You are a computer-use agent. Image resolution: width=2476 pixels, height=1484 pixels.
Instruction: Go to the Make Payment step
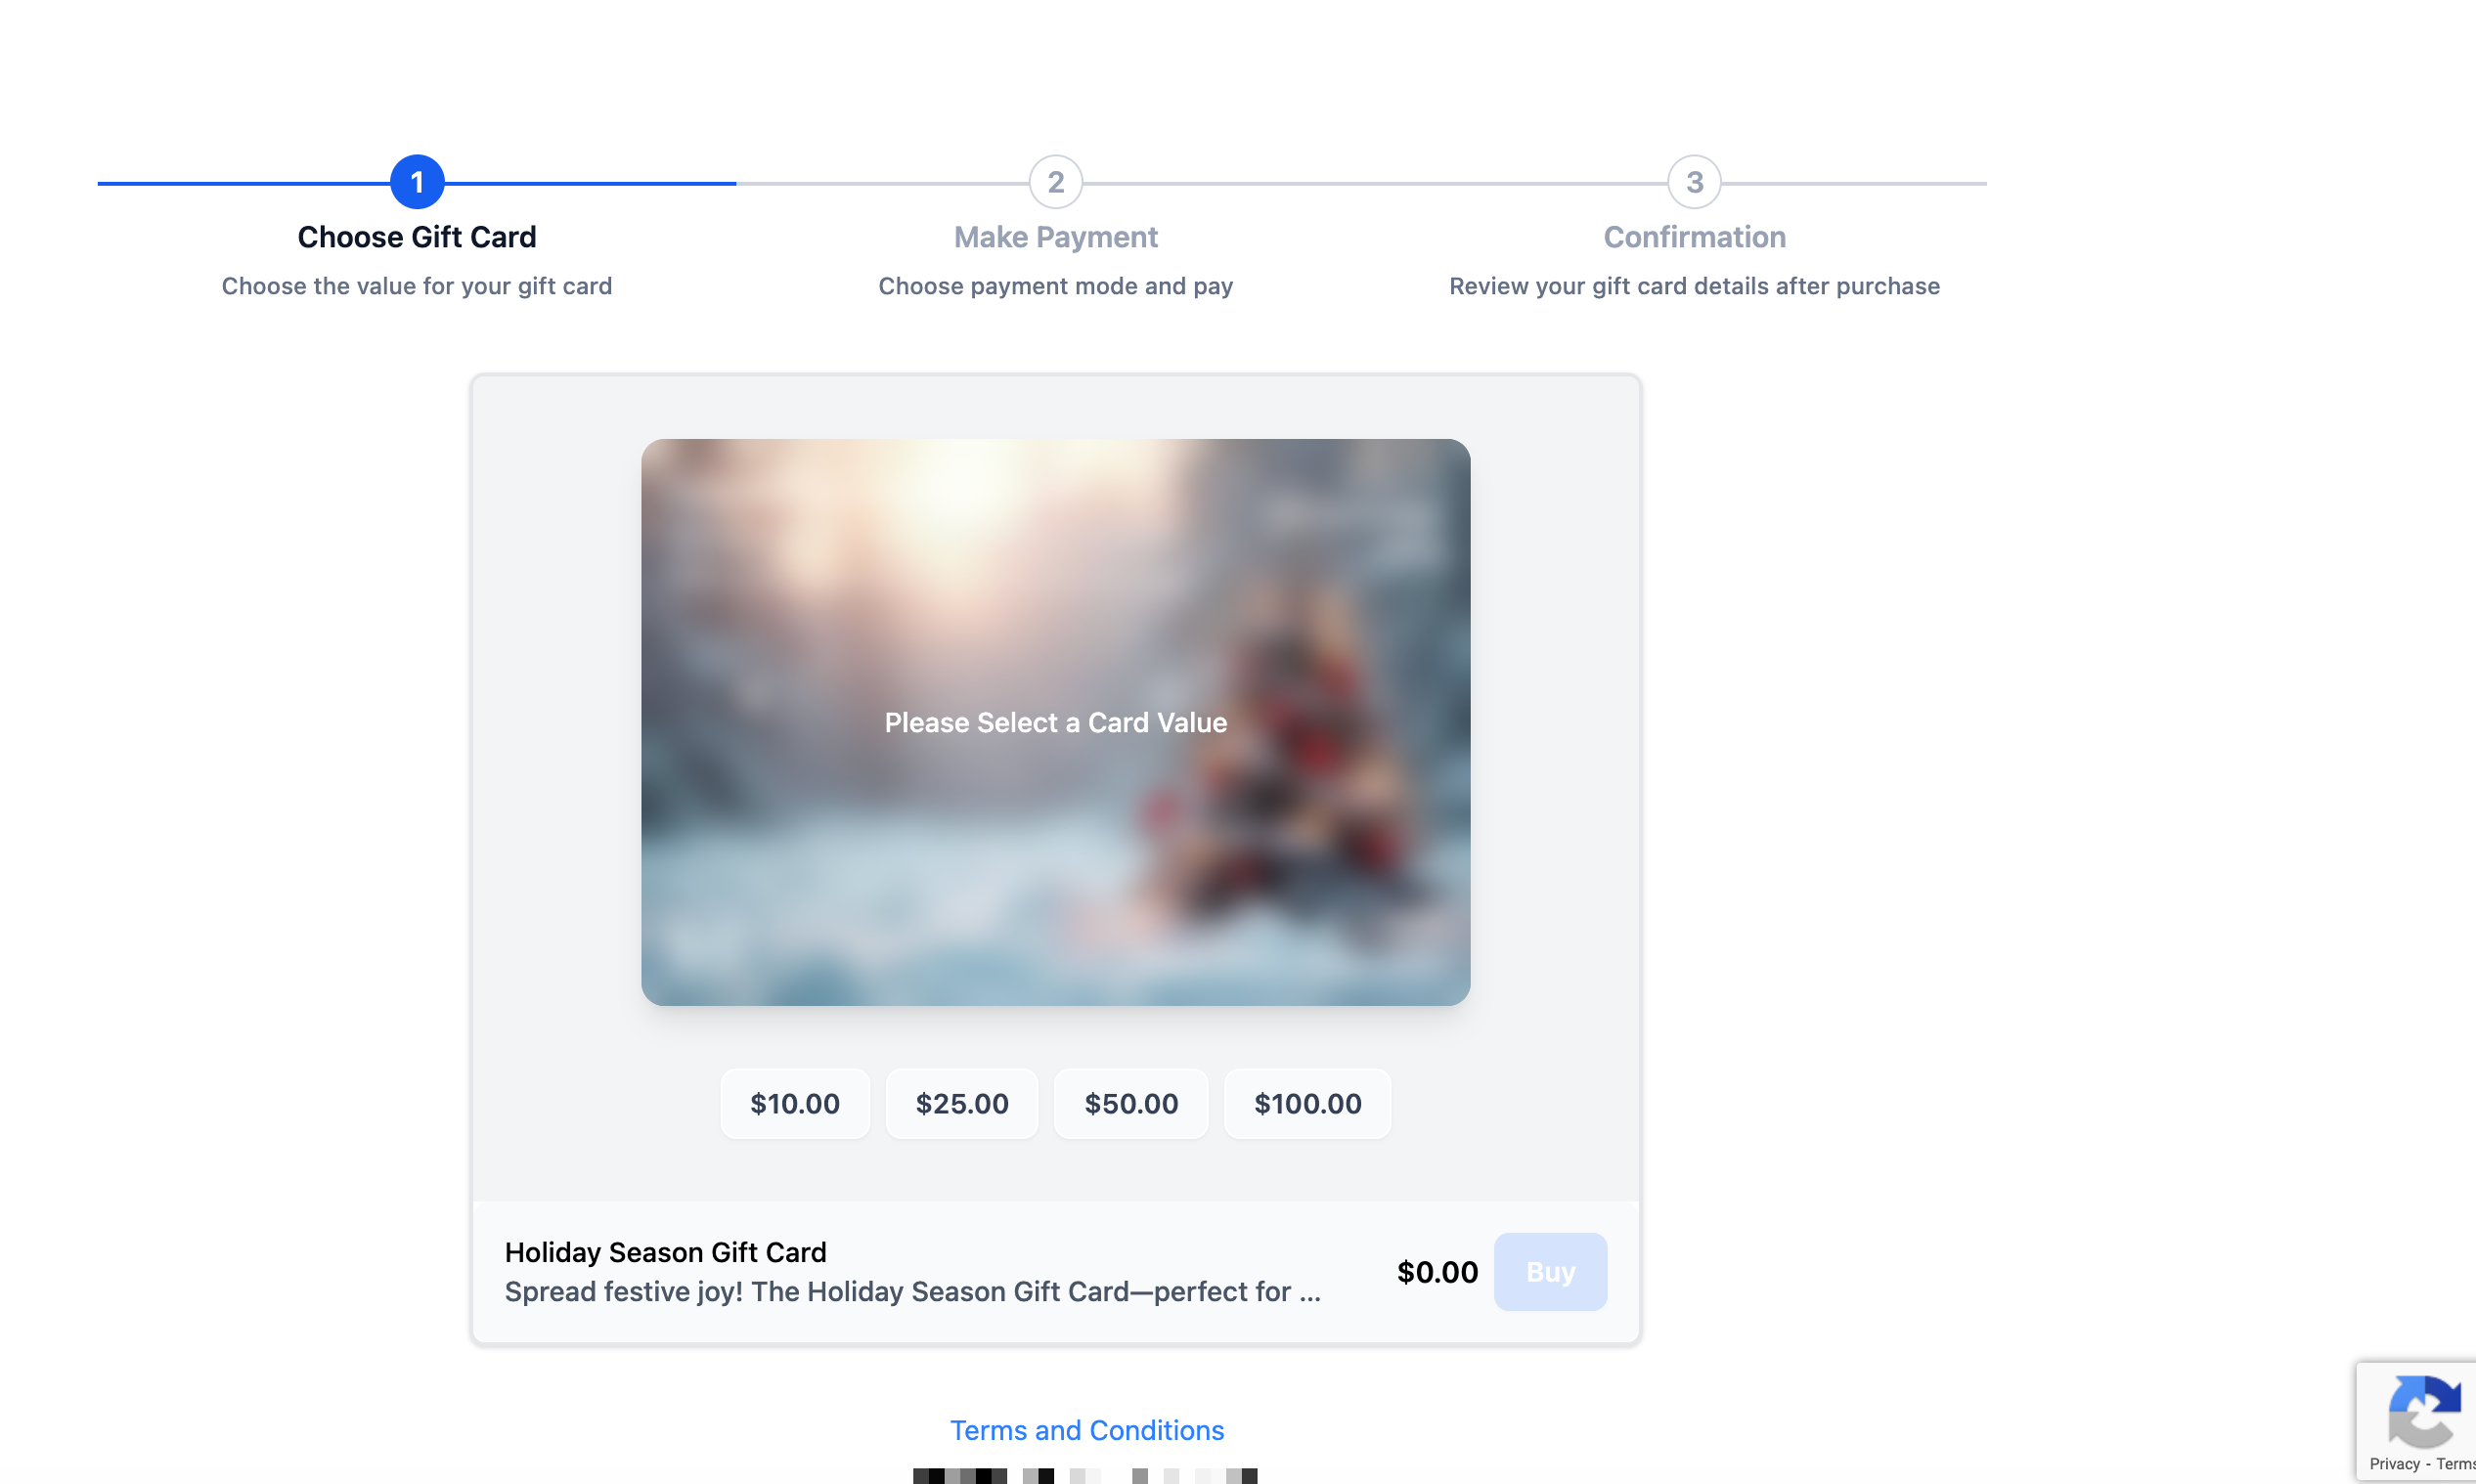[1055, 237]
